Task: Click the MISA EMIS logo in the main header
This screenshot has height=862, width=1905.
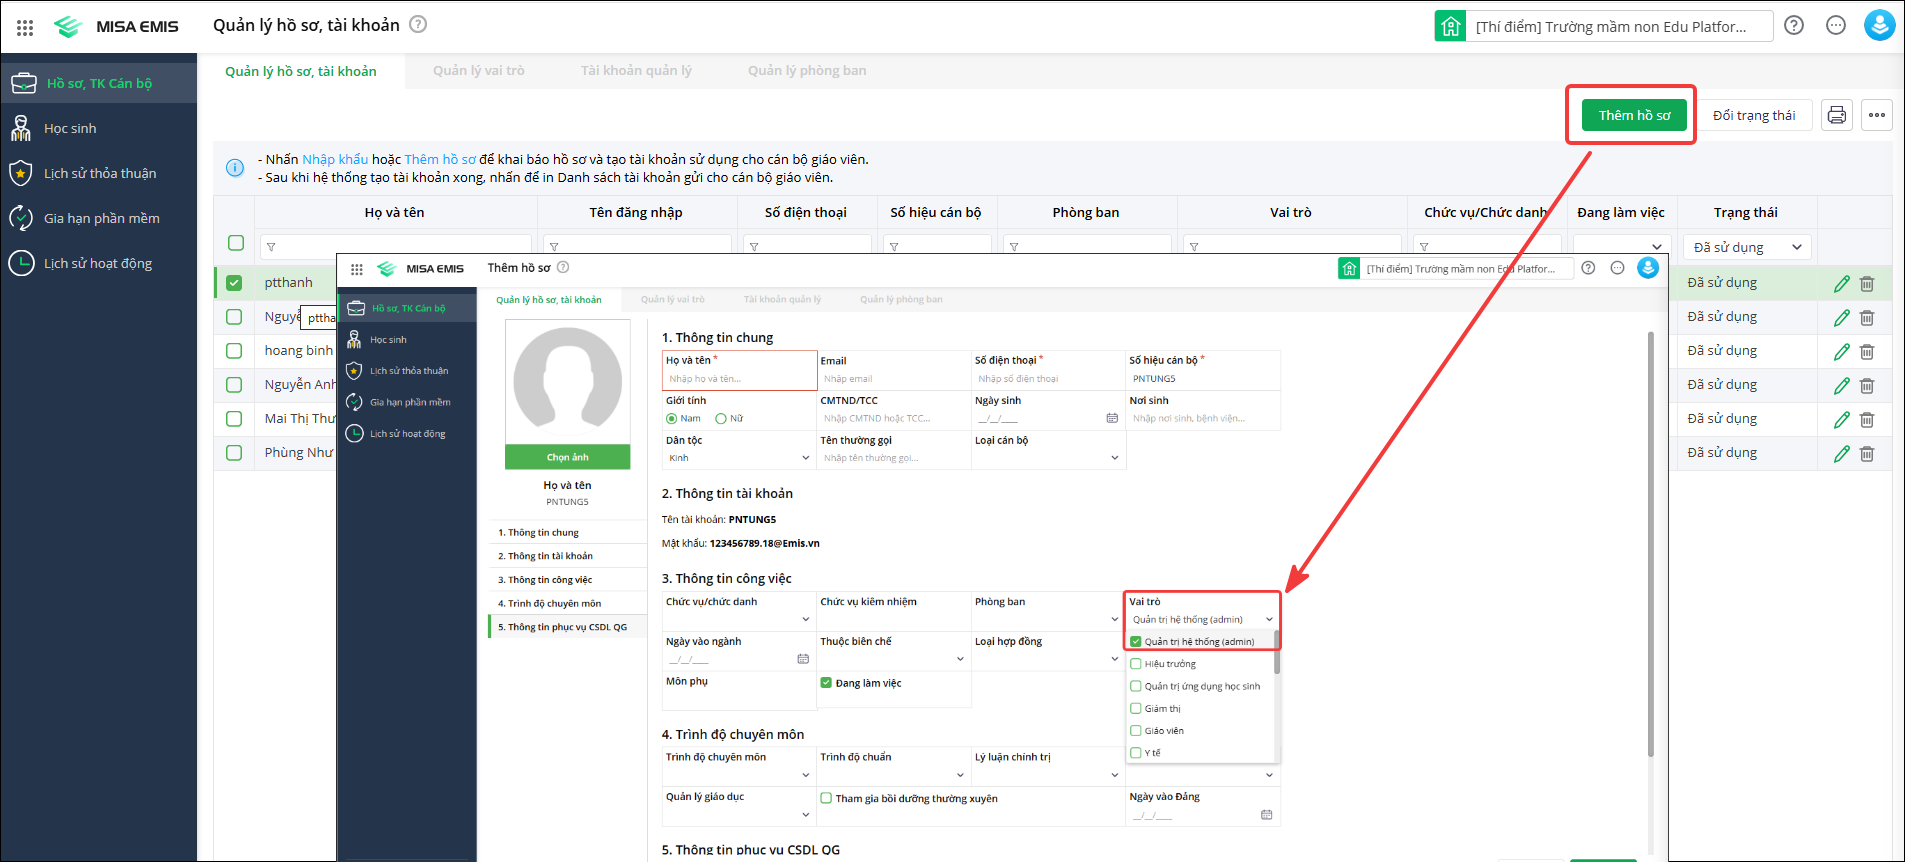Action: point(116,27)
